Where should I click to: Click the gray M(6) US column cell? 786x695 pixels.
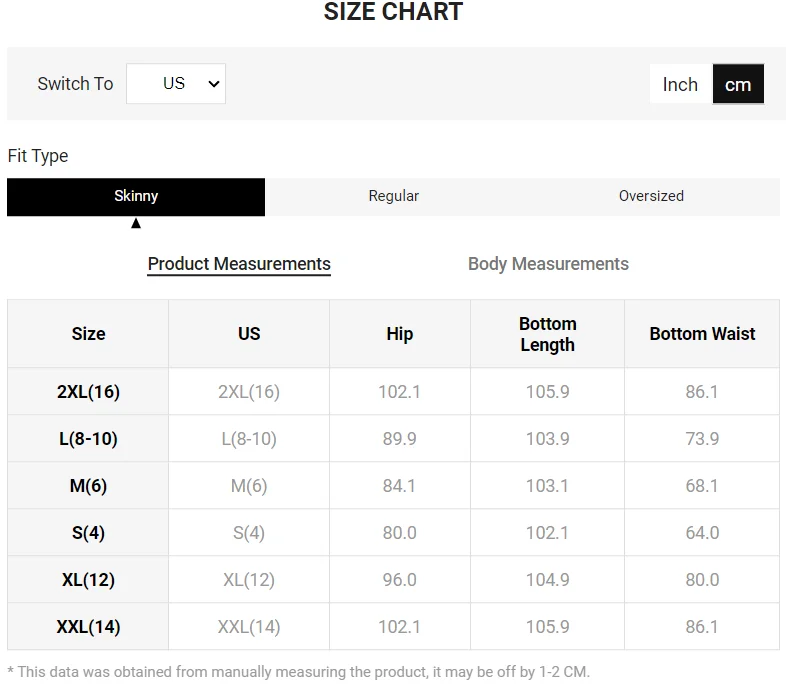(x=249, y=486)
